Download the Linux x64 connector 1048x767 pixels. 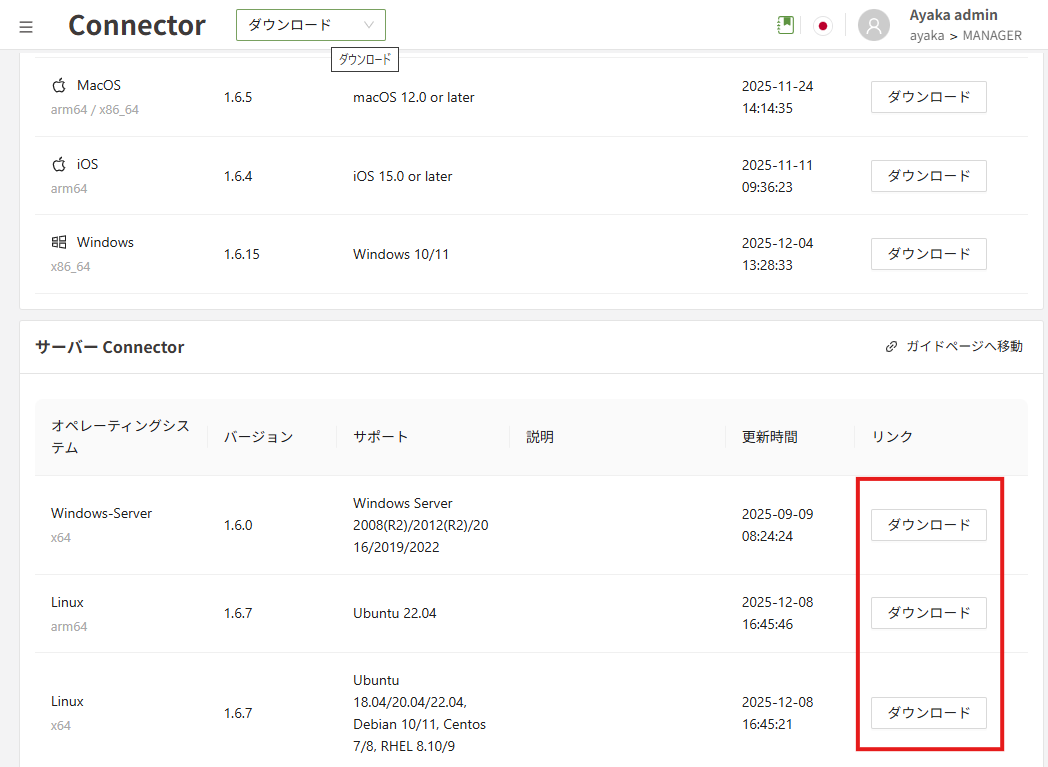click(928, 713)
